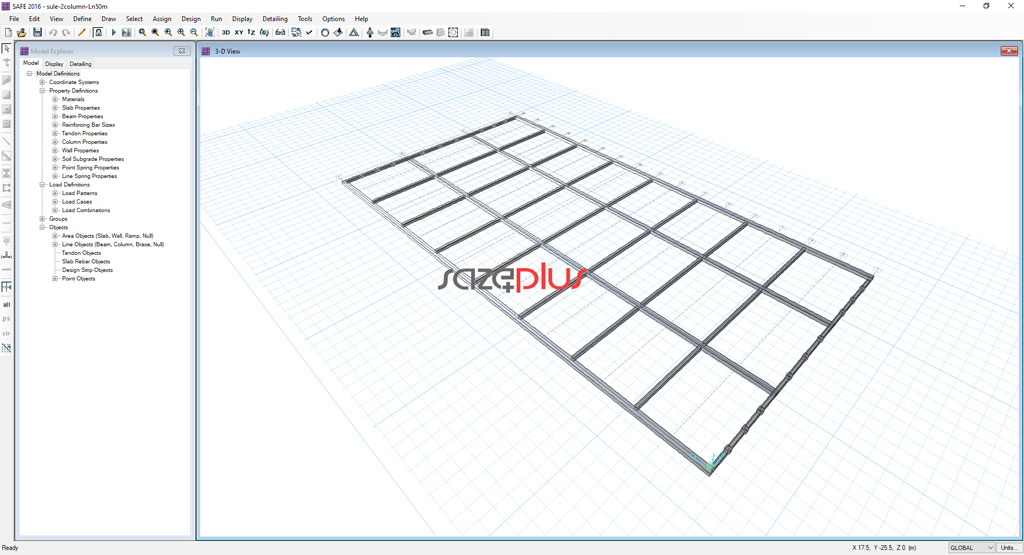Switch to plan view with the XY icon

point(239,32)
